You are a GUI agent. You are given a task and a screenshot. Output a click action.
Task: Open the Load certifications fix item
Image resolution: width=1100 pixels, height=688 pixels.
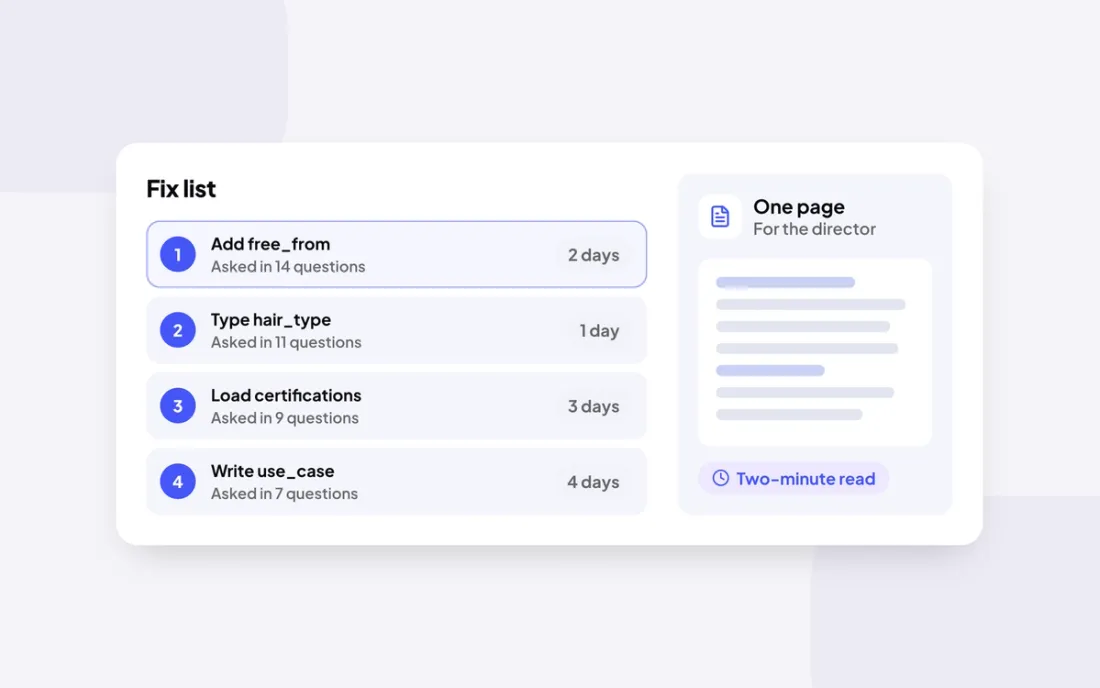click(396, 405)
